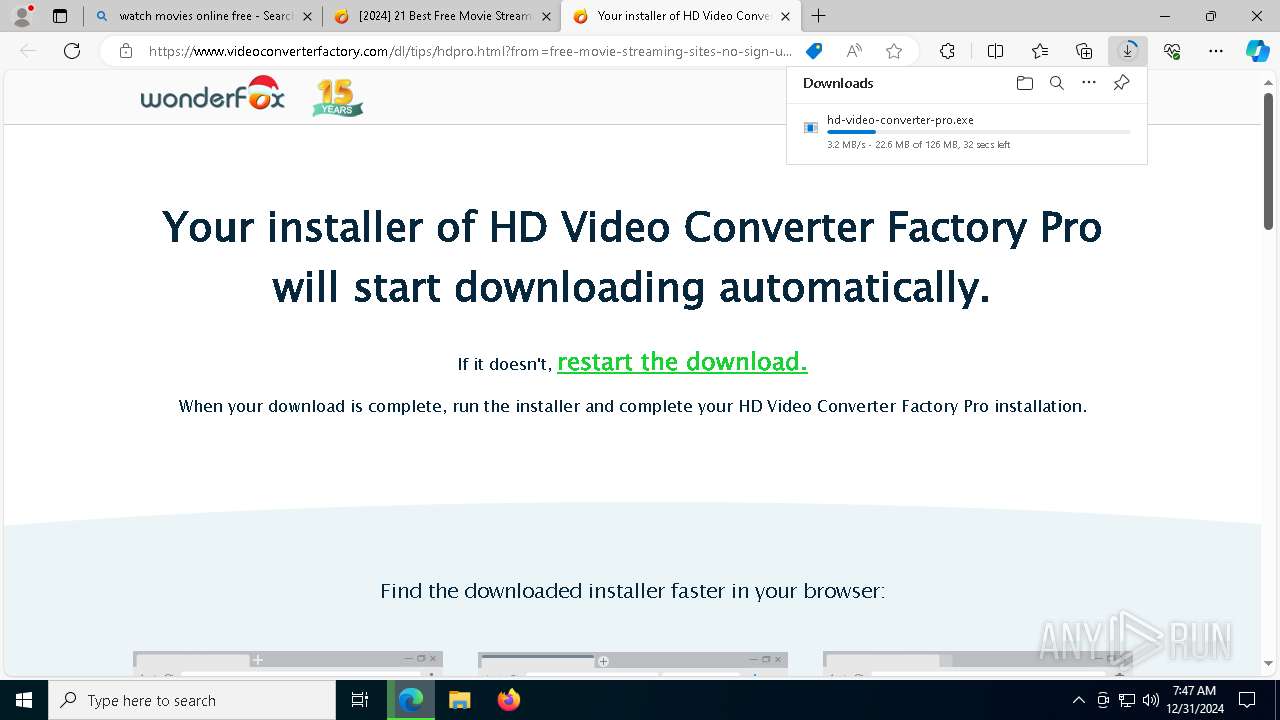The width and height of the screenshot is (1280, 720).
Task: Open the Windows Start menu
Action: 24,700
